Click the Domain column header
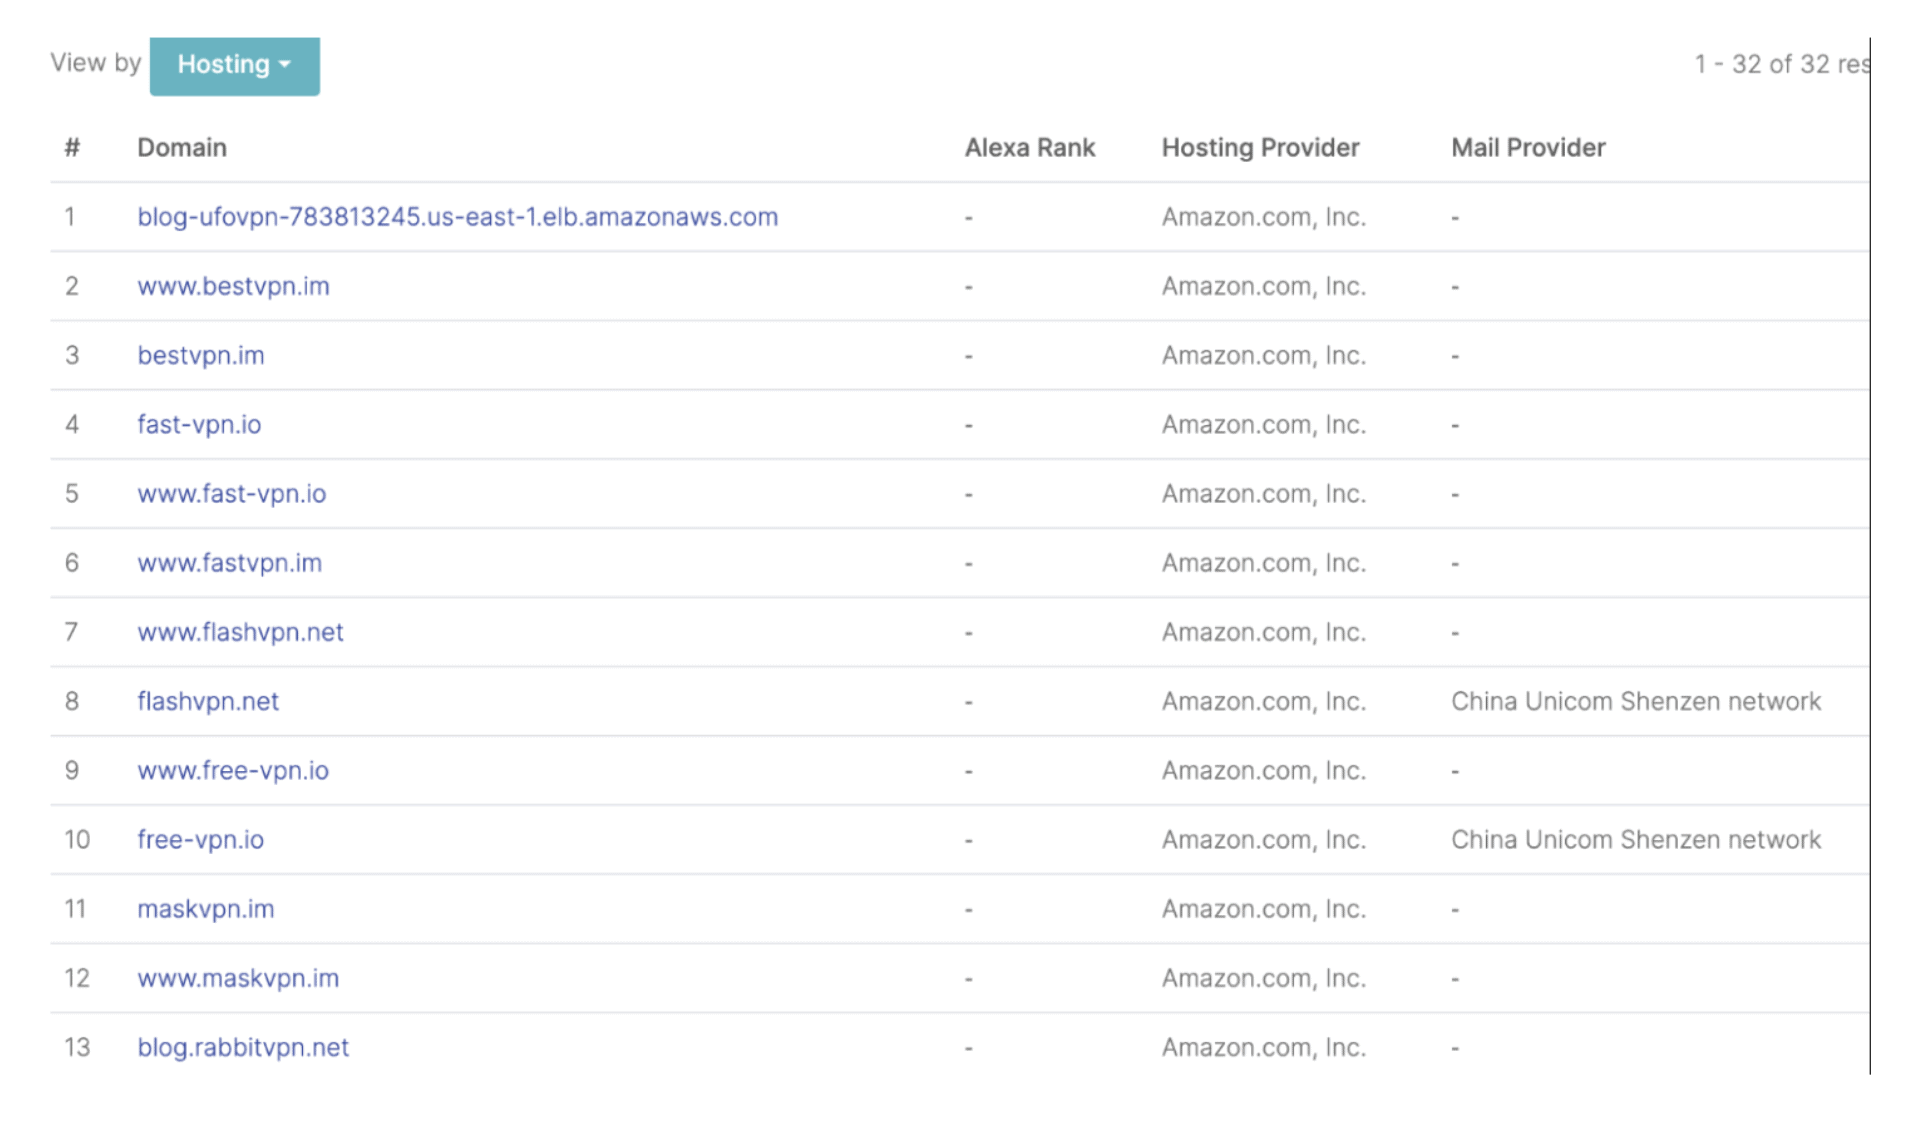Image resolution: width=1908 pixels, height=1128 pixels. pos(182,147)
